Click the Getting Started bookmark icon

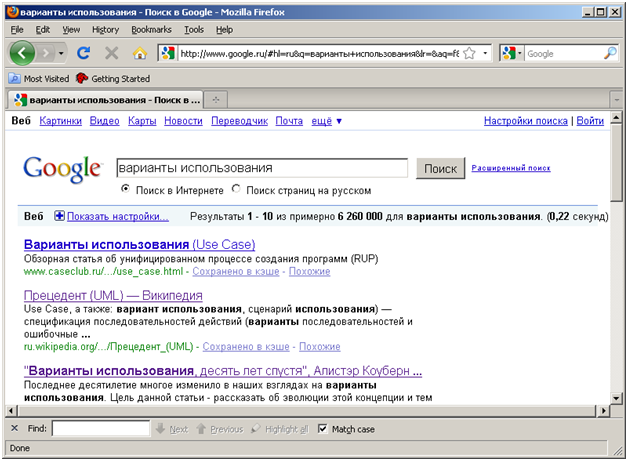pos(82,78)
